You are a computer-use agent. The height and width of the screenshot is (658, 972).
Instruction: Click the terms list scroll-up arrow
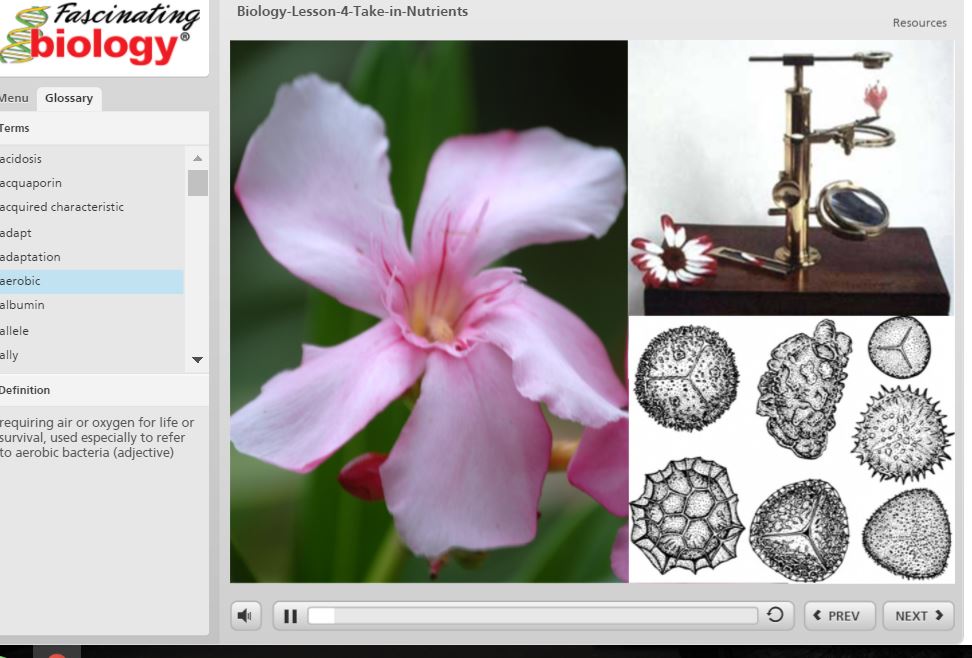198,158
